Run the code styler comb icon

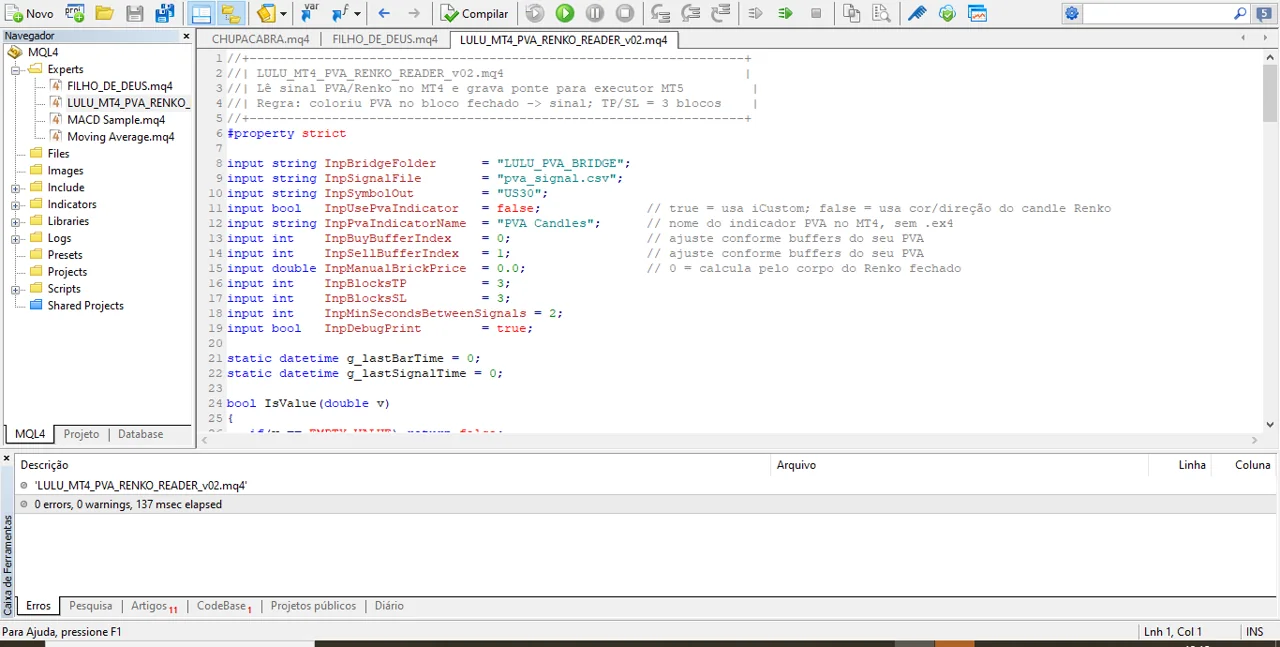(917, 13)
